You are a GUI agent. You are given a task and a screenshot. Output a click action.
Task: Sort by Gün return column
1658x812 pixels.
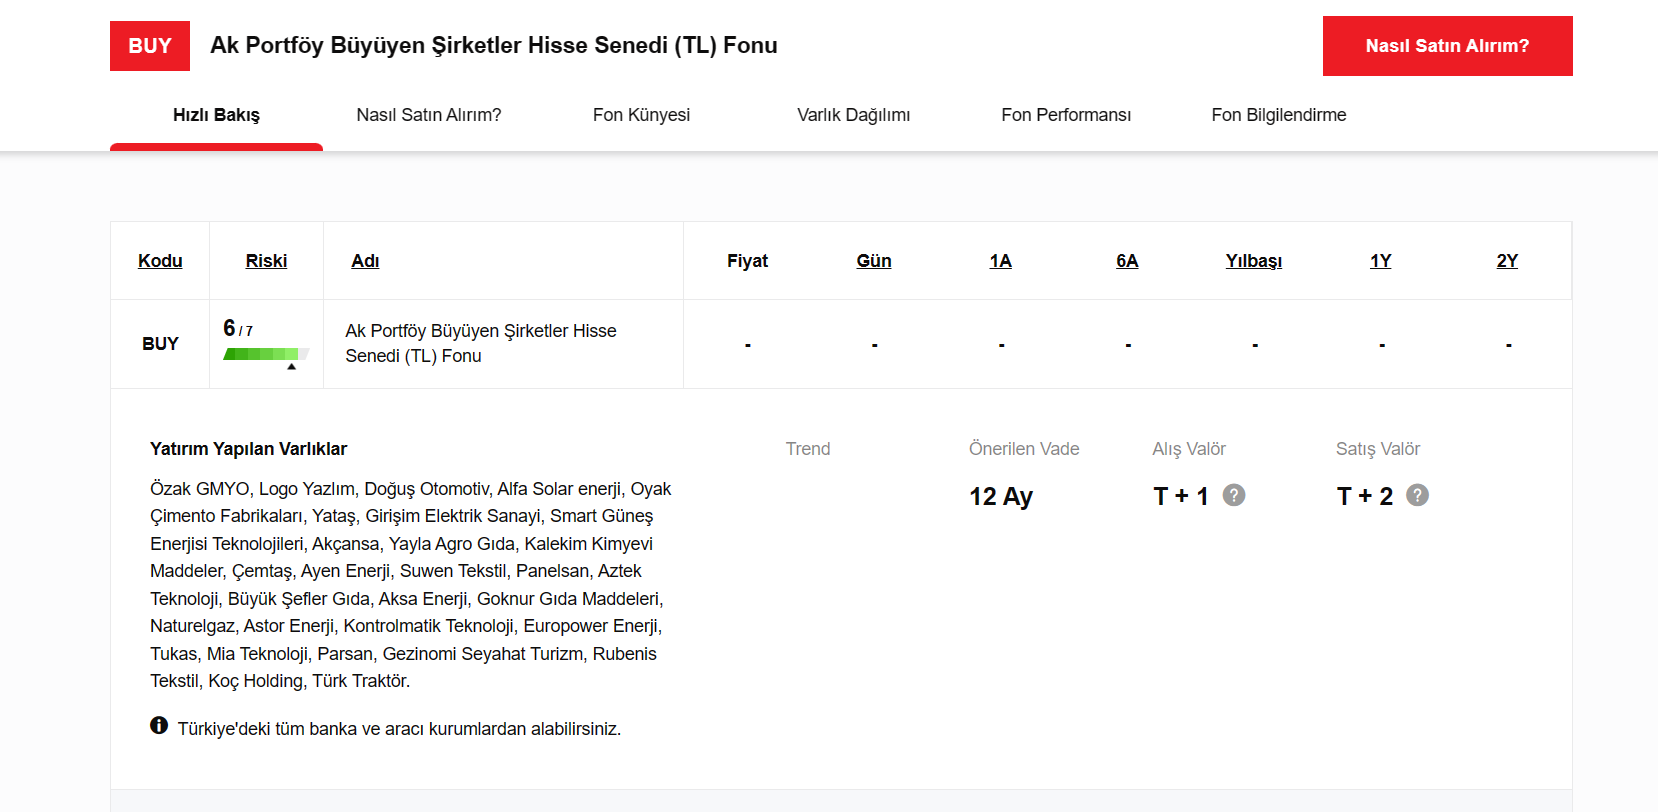tap(874, 261)
